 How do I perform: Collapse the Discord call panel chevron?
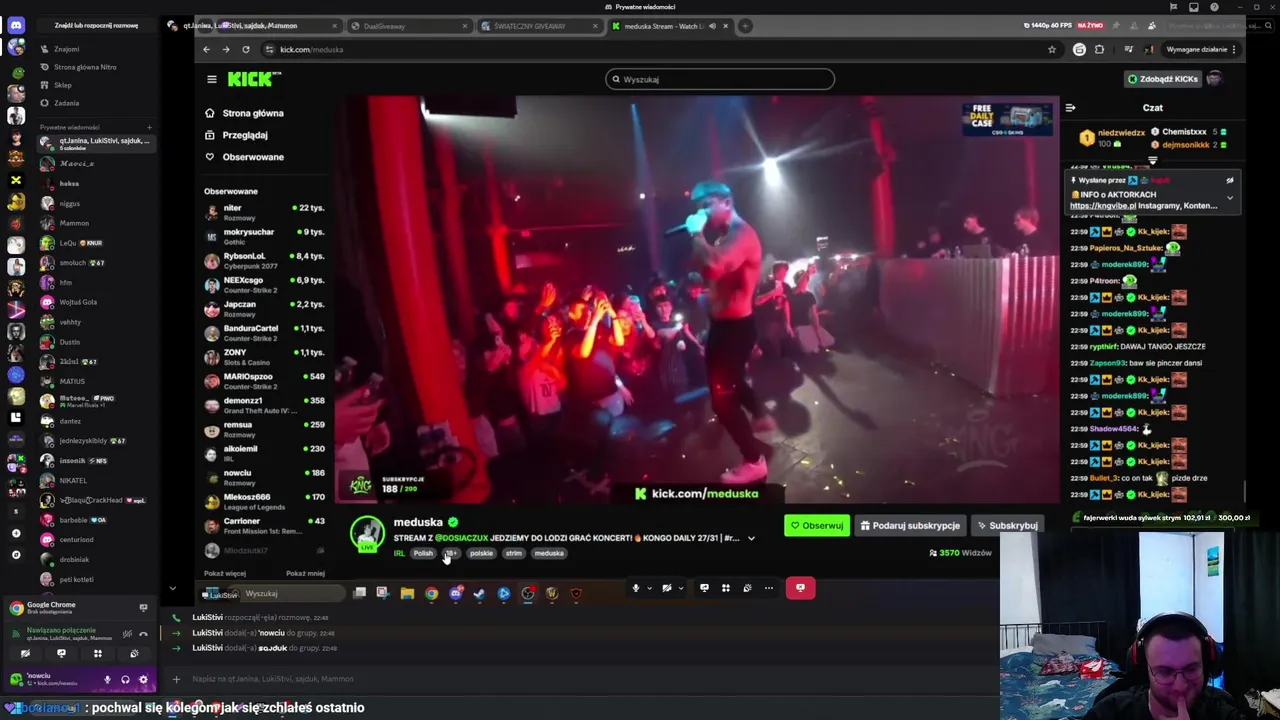pyautogui.click(x=172, y=589)
